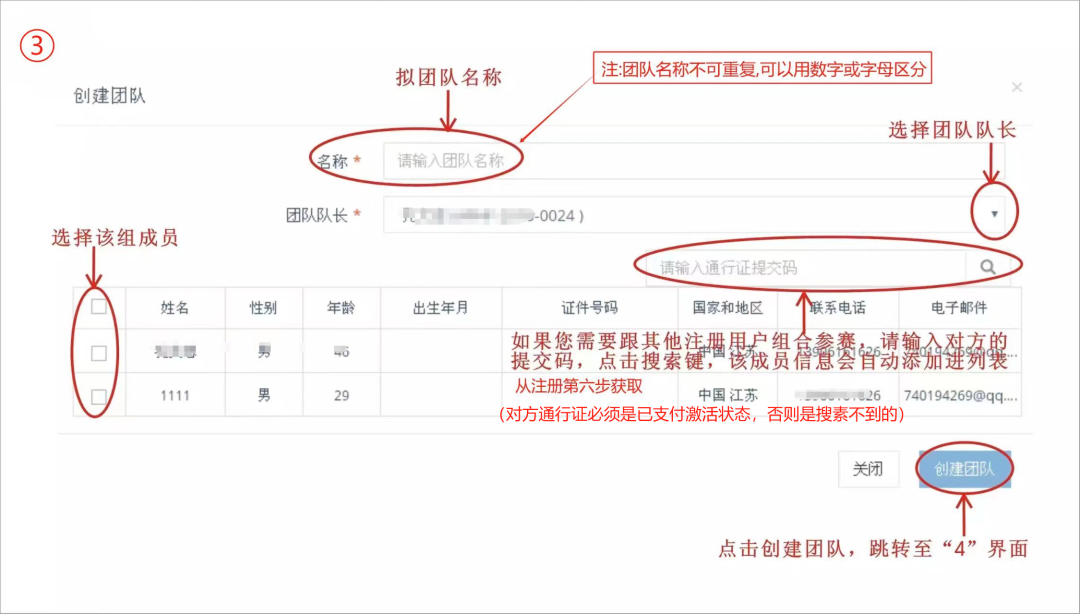The height and width of the screenshot is (614, 1080).
Task: Click the age 29 cell
Action: [341, 396]
